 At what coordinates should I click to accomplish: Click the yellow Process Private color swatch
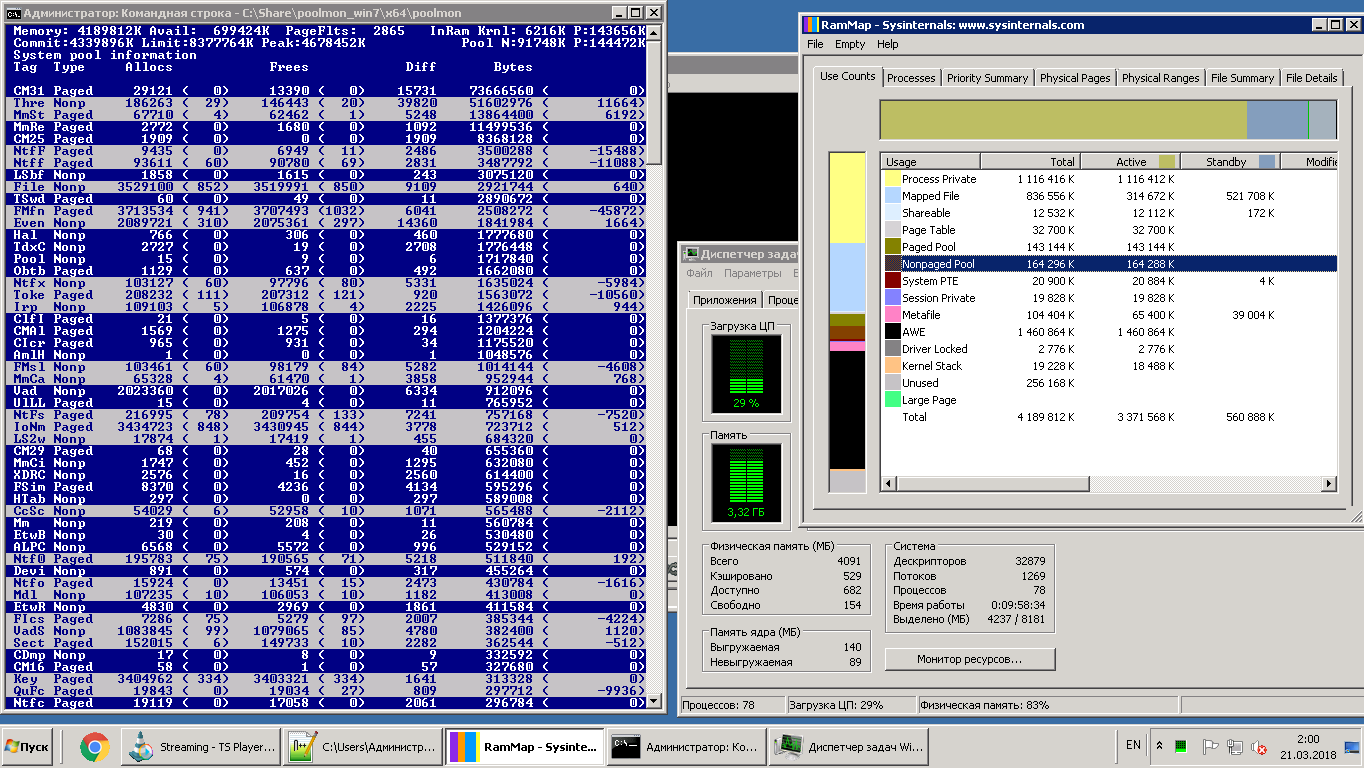coord(892,179)
